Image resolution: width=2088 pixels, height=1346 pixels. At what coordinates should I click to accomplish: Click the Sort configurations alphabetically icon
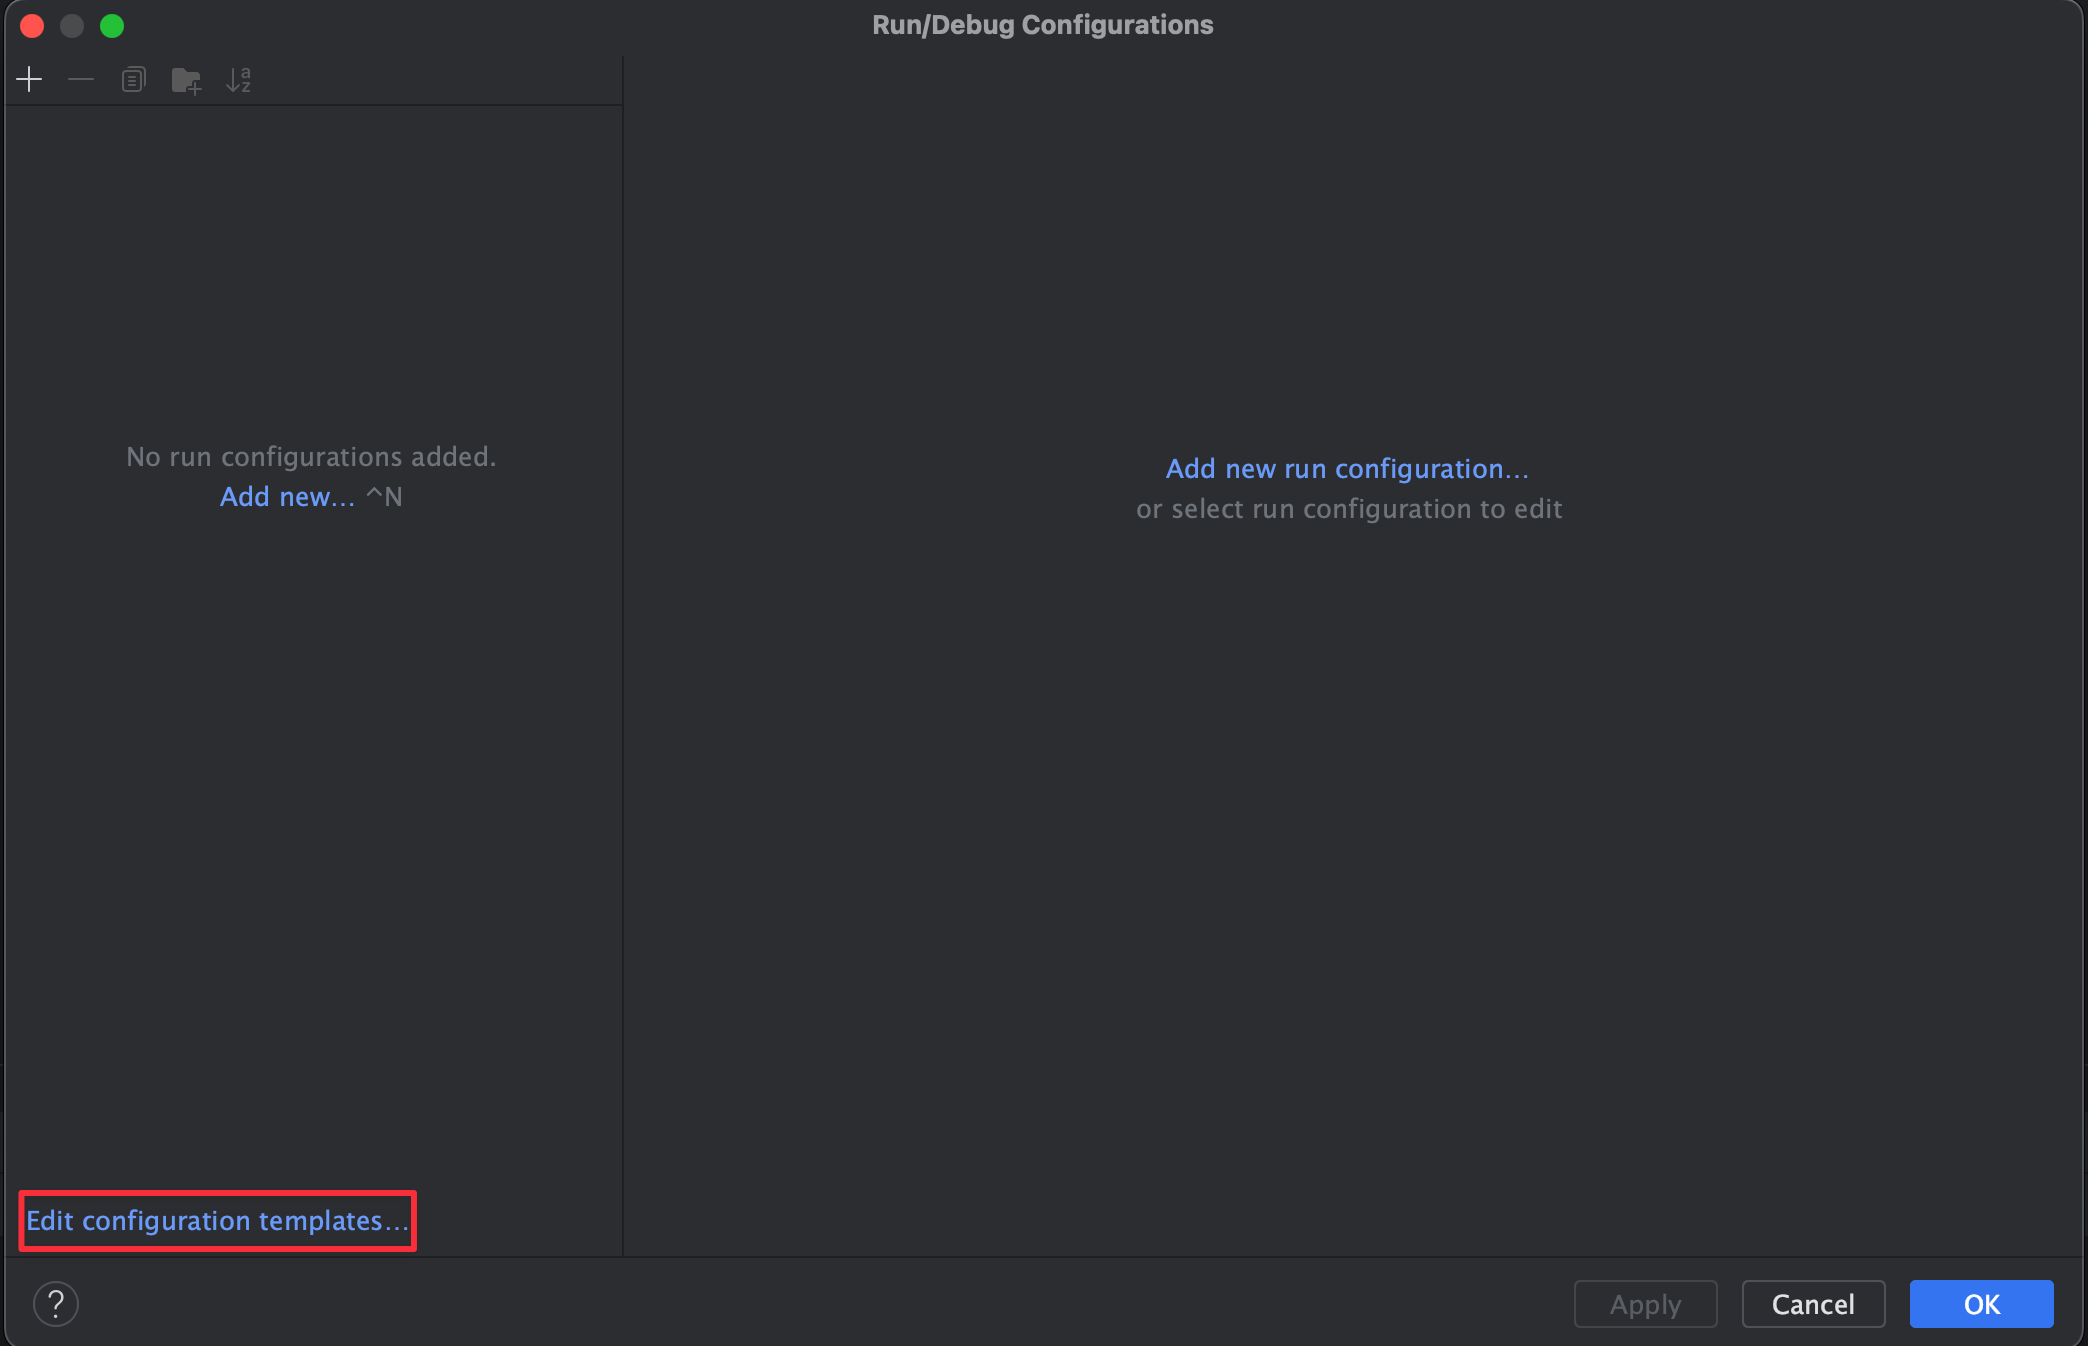tap(238, 80)
